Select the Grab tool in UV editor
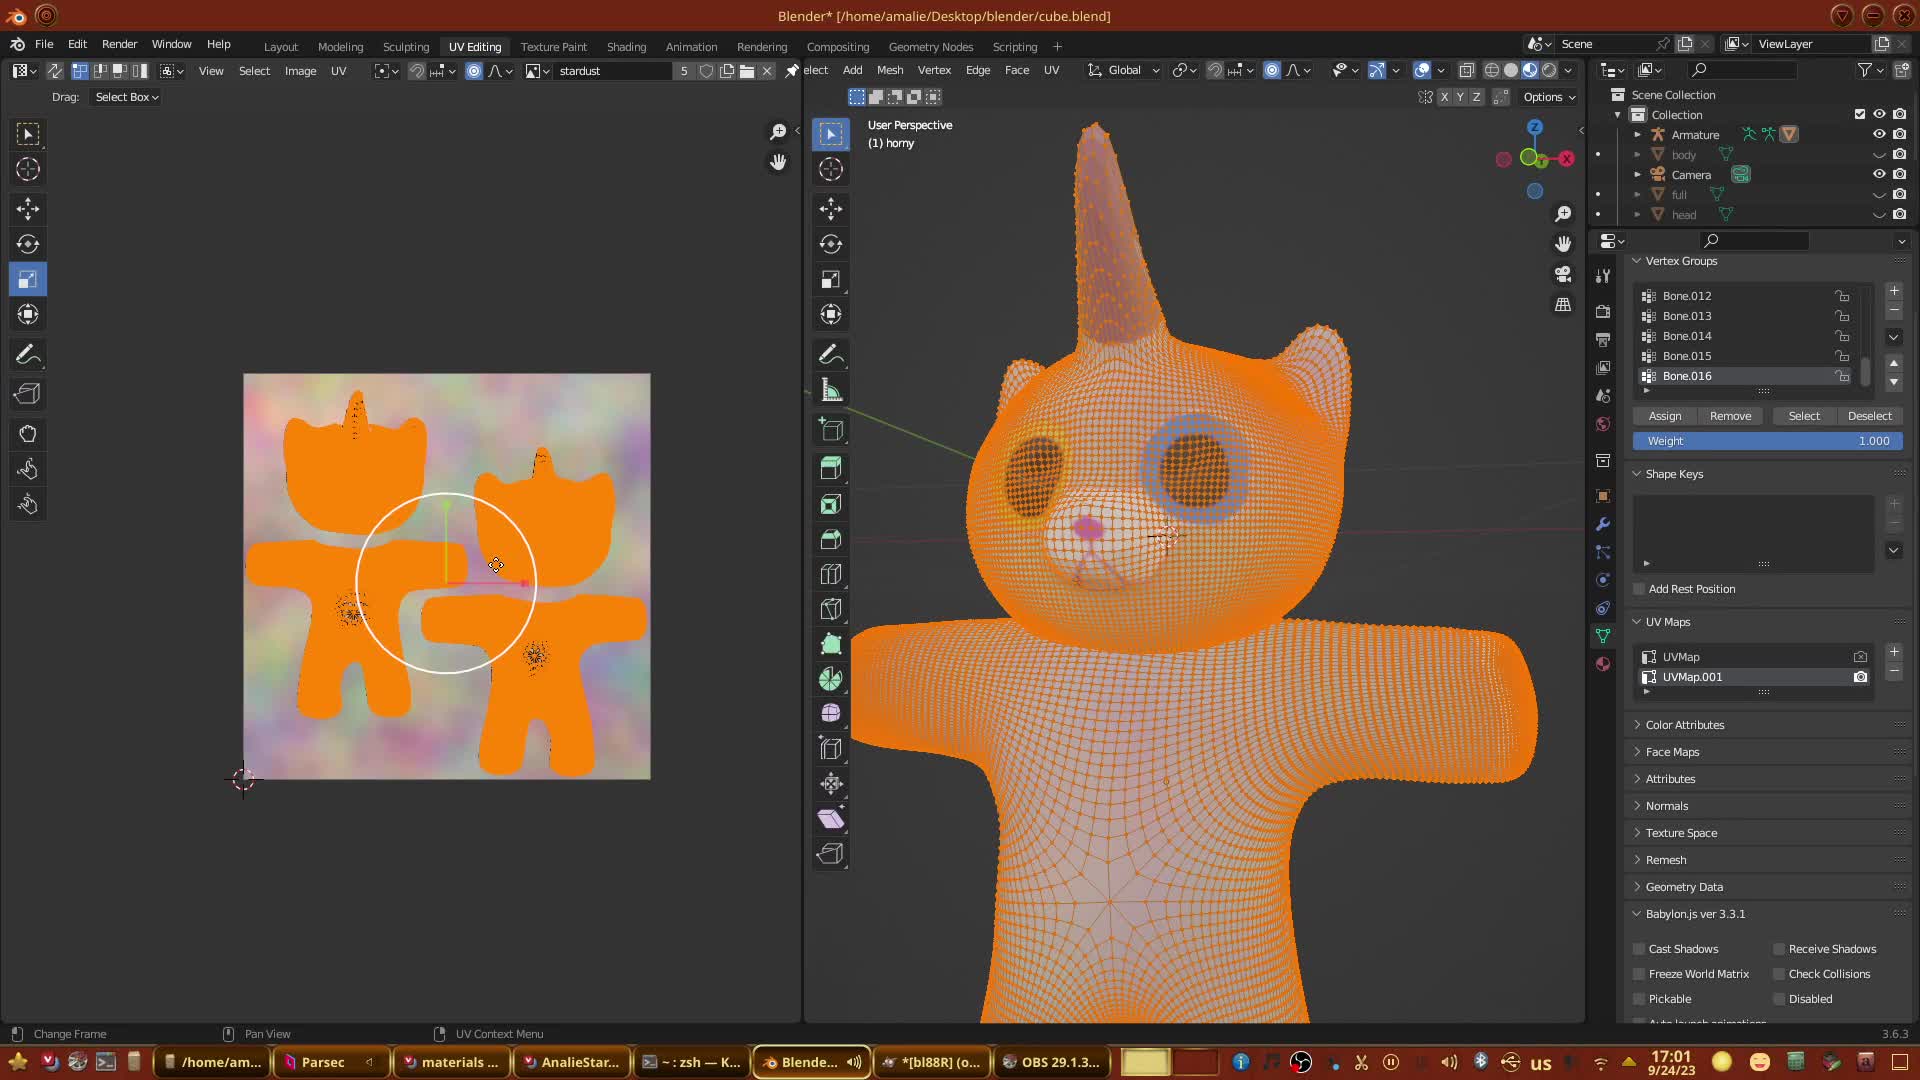 click(x=28, y=434)
